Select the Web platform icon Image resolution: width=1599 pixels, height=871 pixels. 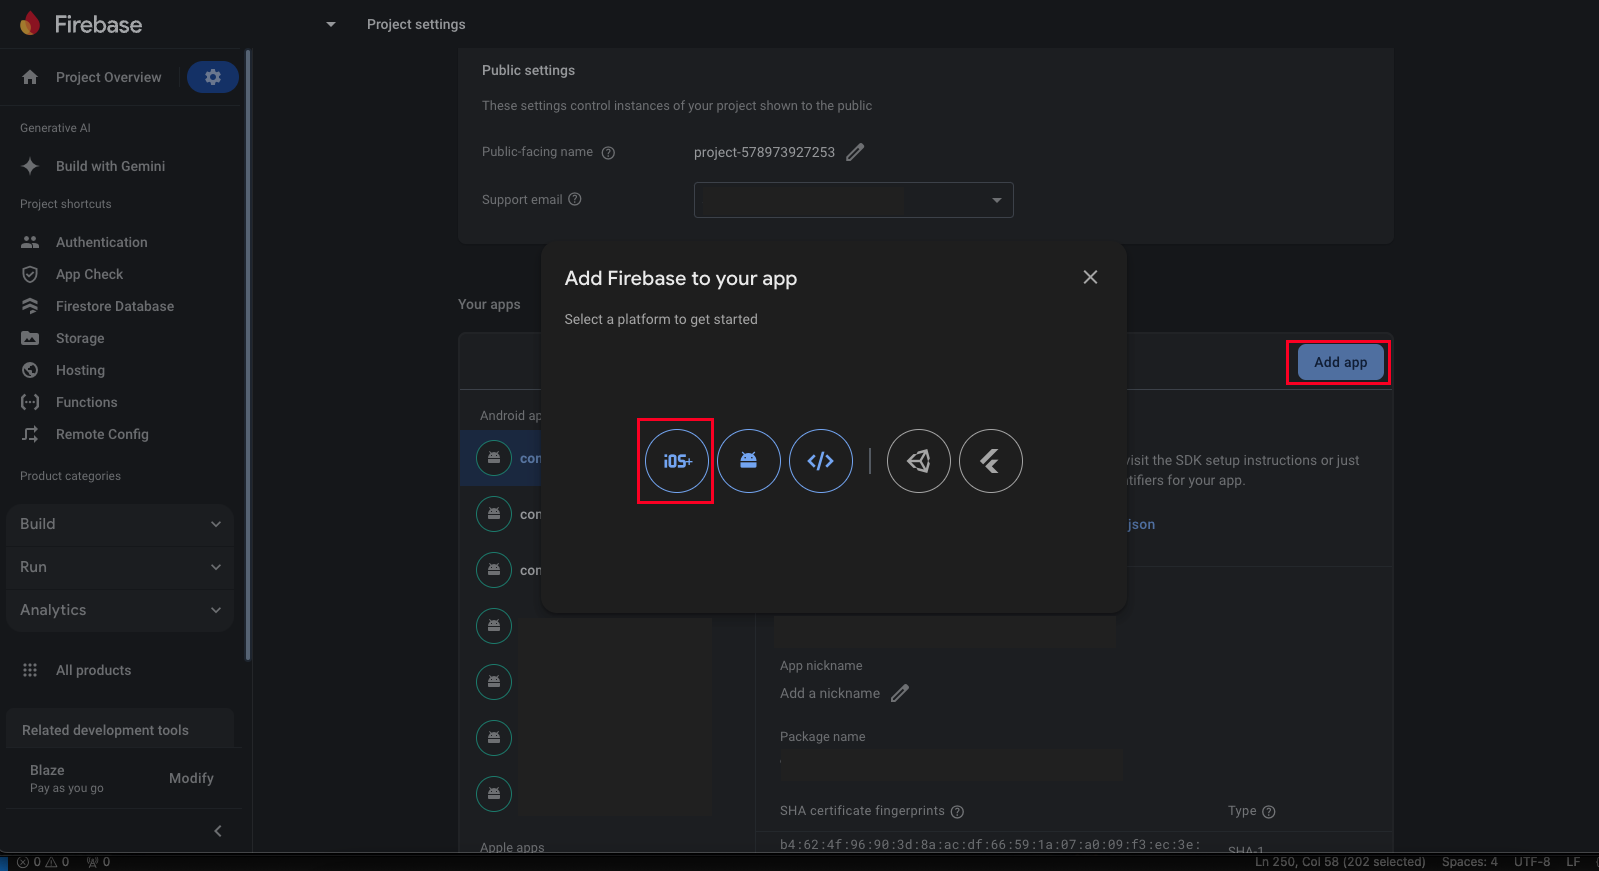click(821, 461)
